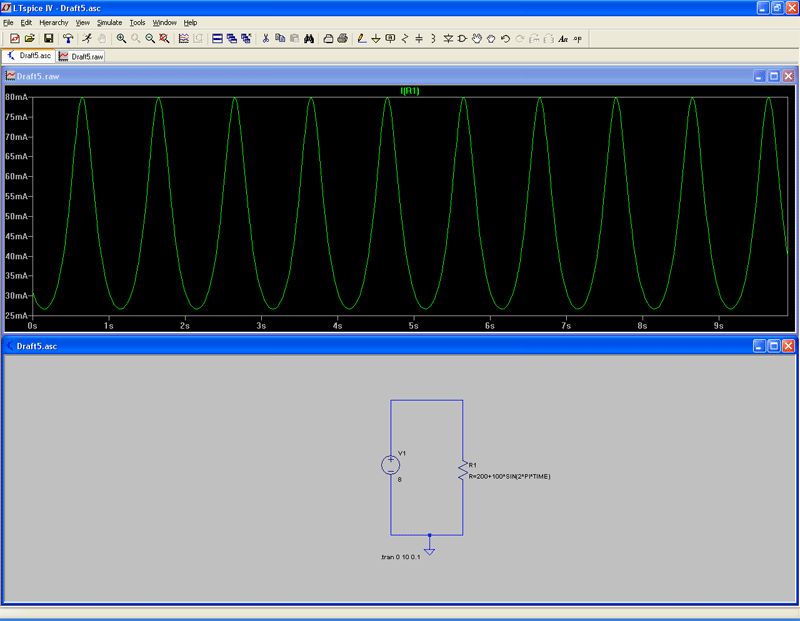Pick the Diode component tool
This screenshot has height=621, width=800.
coord(448,39)
